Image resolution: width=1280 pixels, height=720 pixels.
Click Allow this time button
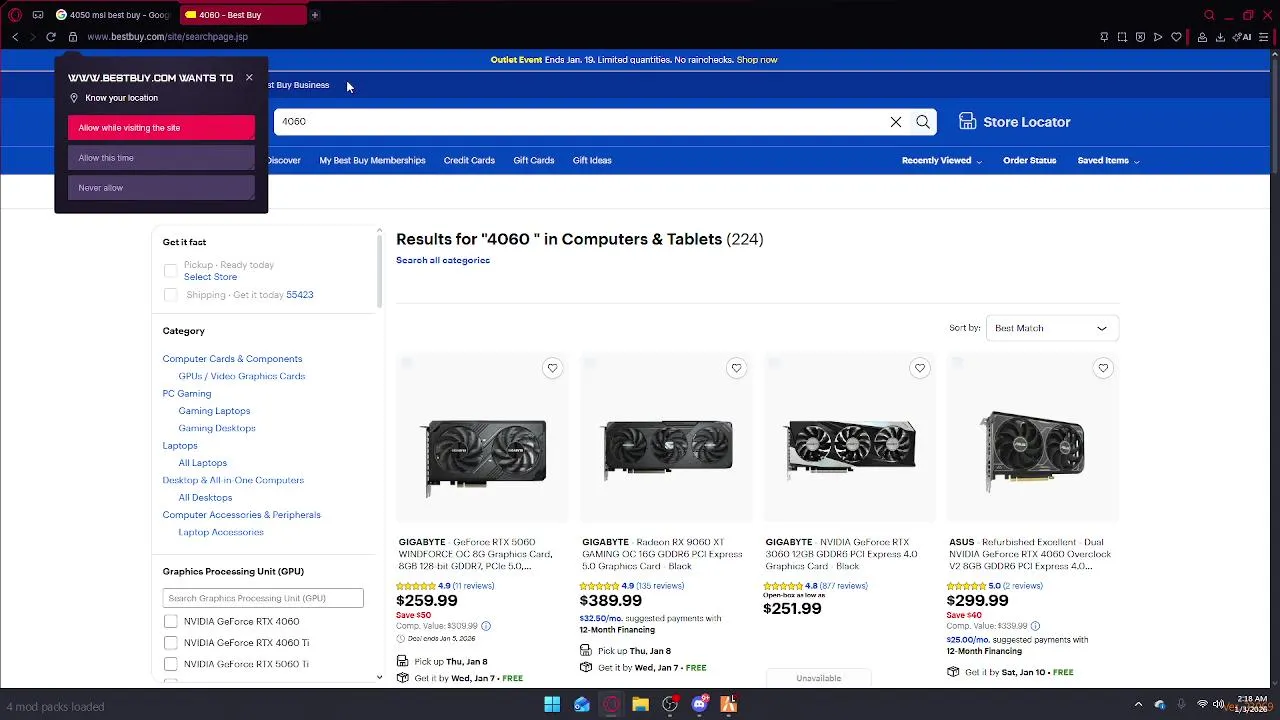point(161,158)
